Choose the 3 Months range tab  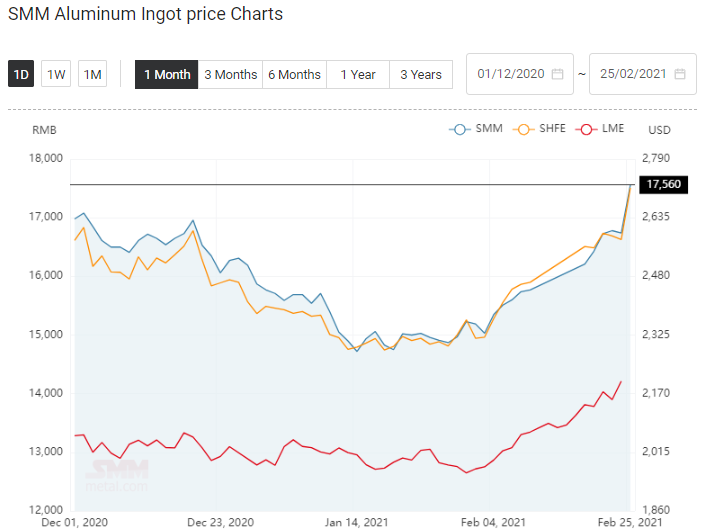231,74
